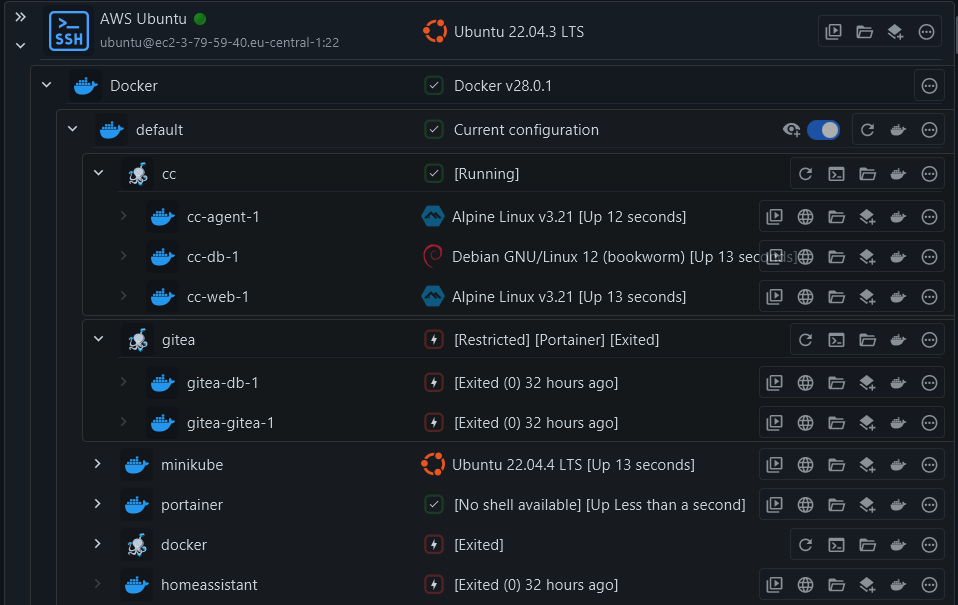
Task: Open more options for default context
Action: [929, 130]
